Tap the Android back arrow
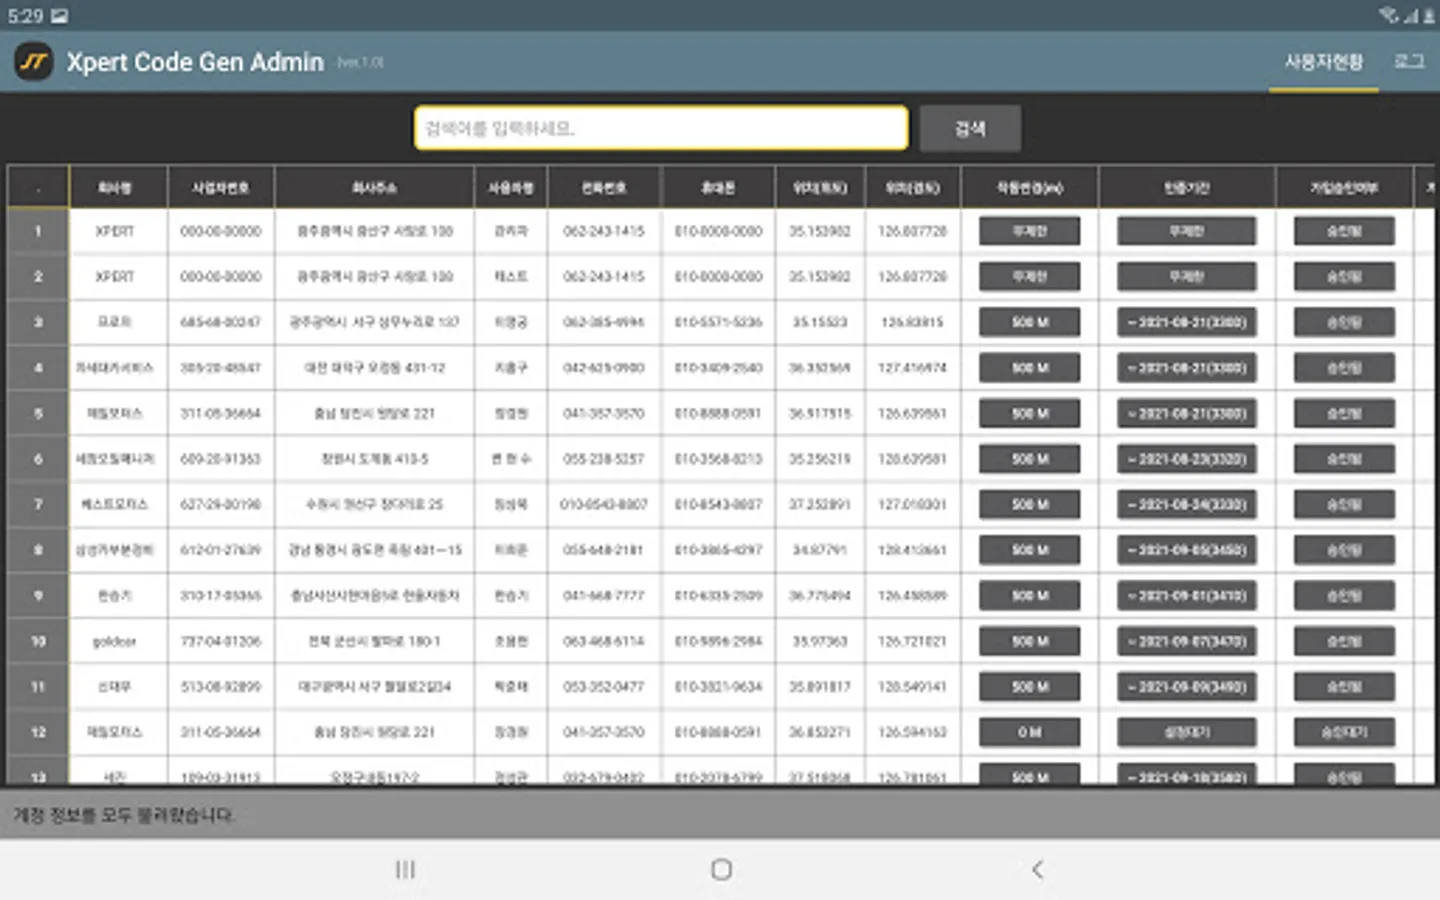 coord(1037,869)
